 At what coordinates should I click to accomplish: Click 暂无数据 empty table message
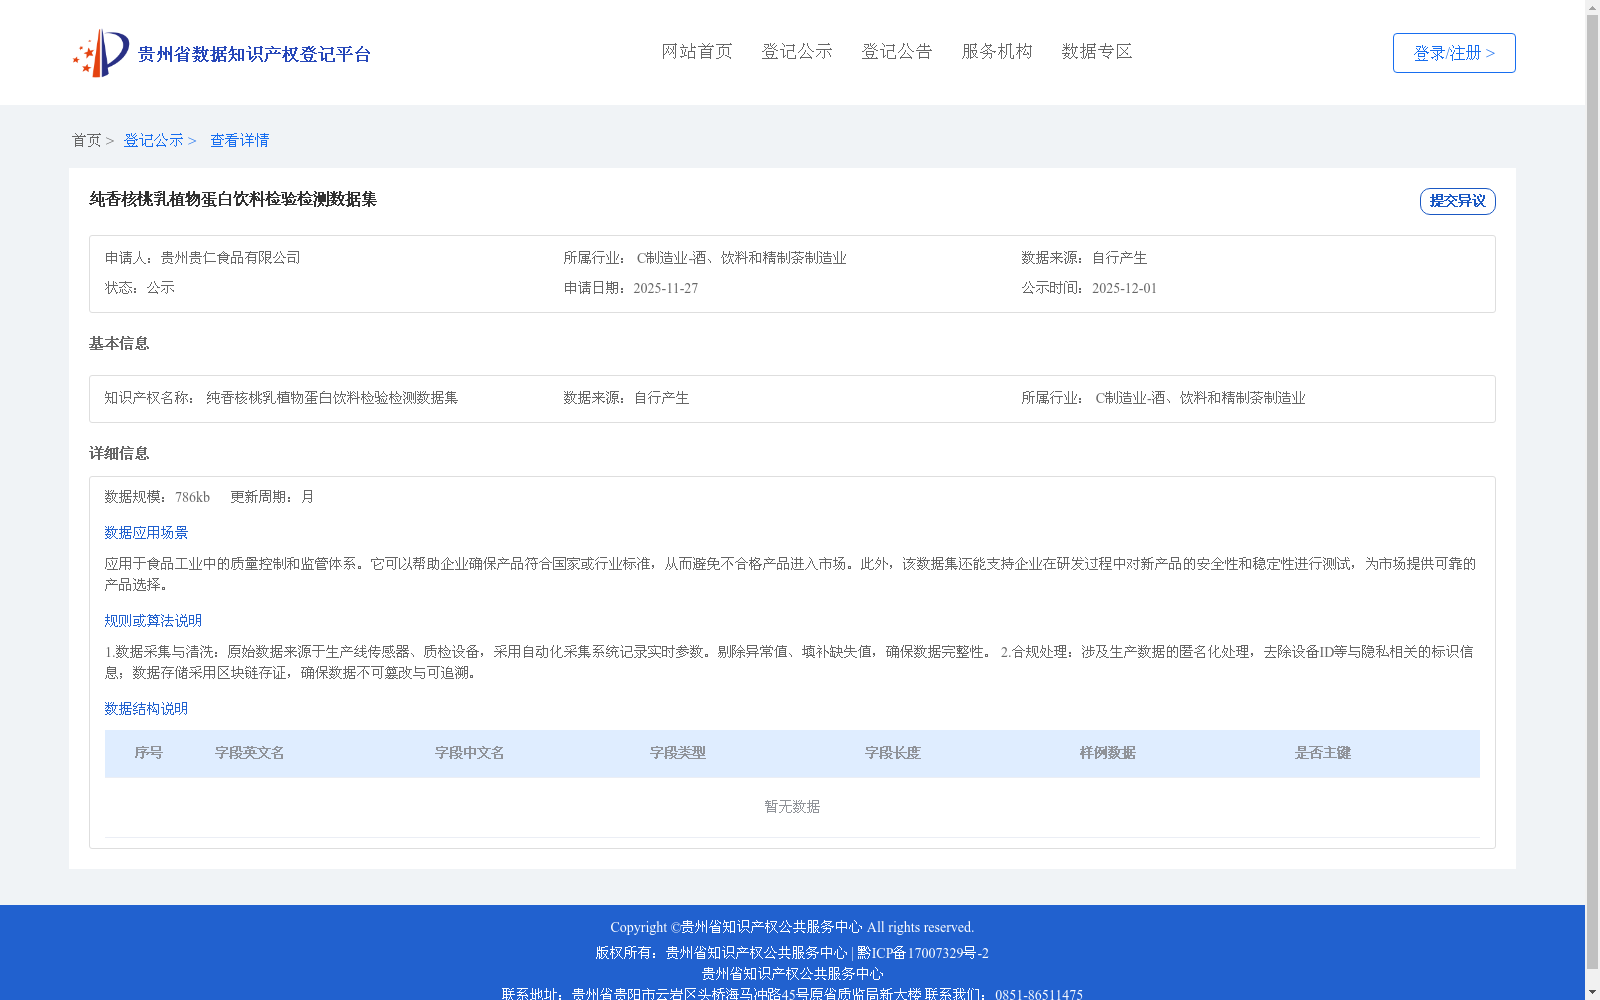pyautogui.click(x=792, y=807)
